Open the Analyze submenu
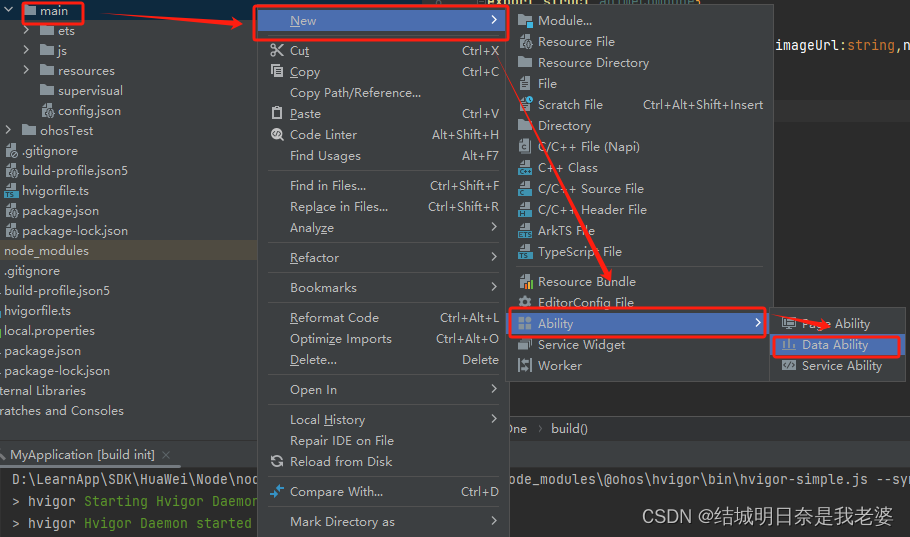This screenshot has width=910, height=537. (x=384, y=228)
